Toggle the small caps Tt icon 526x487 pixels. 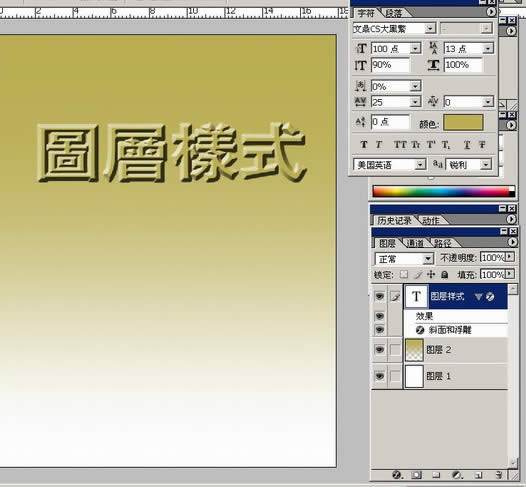416,145
